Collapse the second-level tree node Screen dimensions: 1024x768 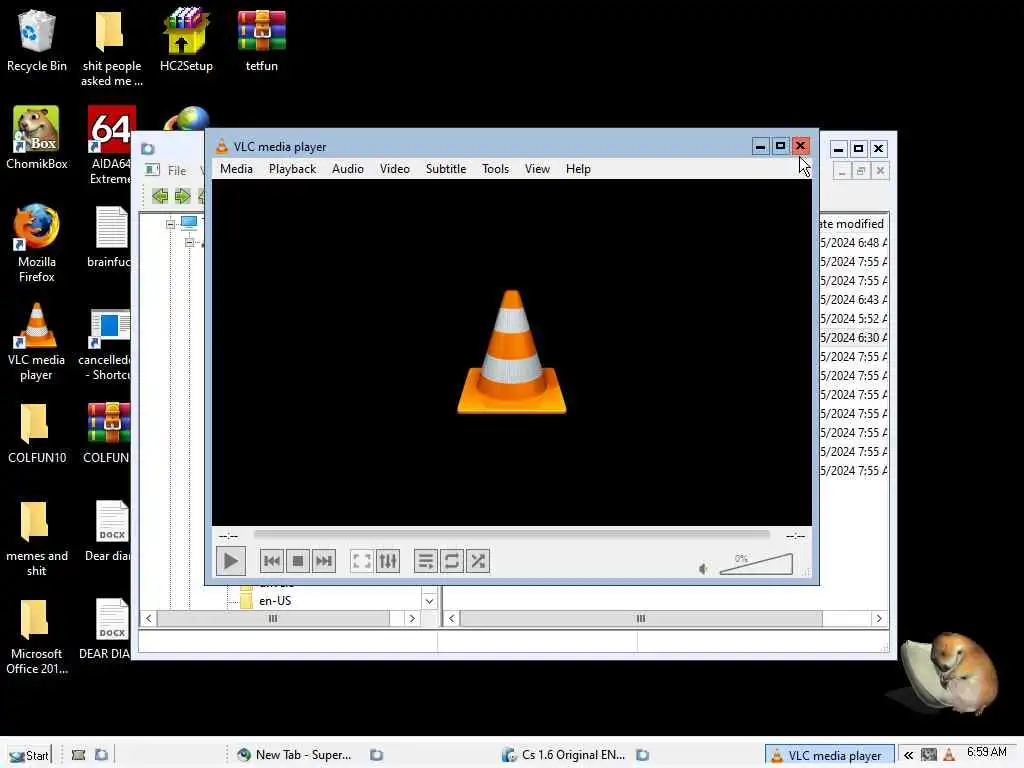tap(189, 242)
